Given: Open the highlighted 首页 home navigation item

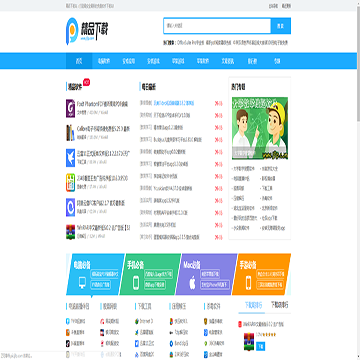Looking at the screenshot, I should pyautogui.click(x=79, y=61).
